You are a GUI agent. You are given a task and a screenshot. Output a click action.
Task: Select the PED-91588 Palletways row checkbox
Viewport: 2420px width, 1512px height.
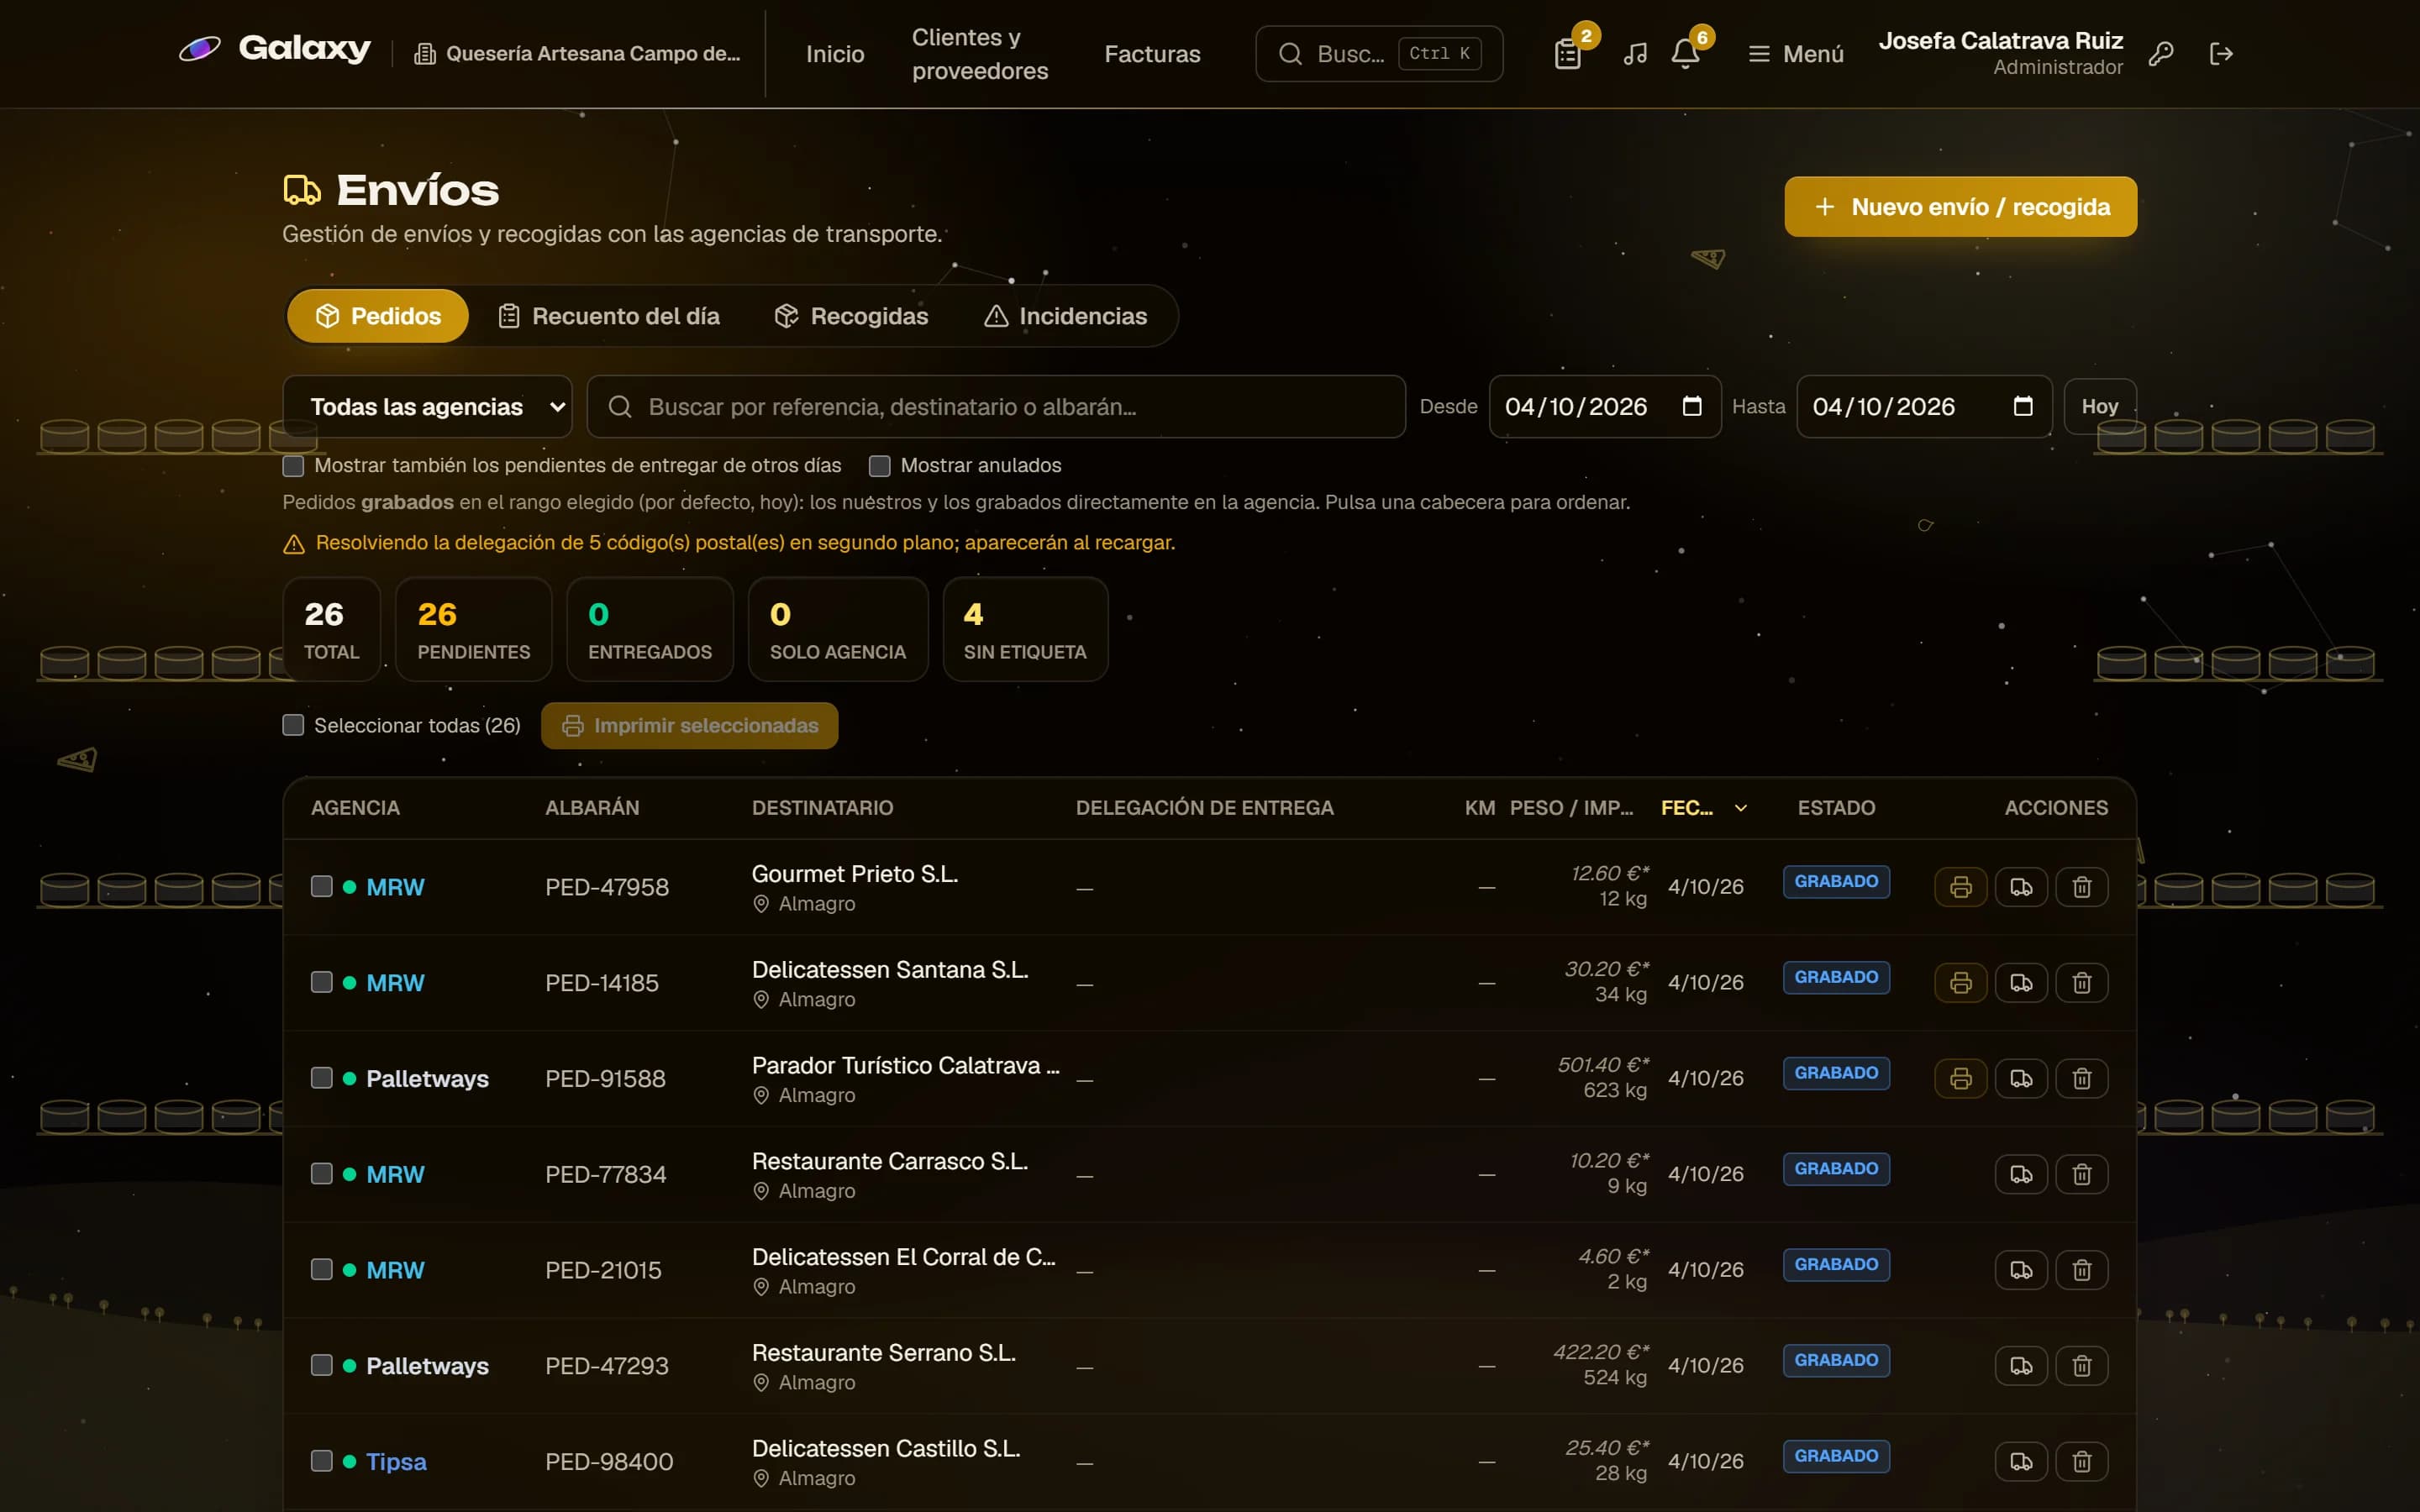[321, 1078]
